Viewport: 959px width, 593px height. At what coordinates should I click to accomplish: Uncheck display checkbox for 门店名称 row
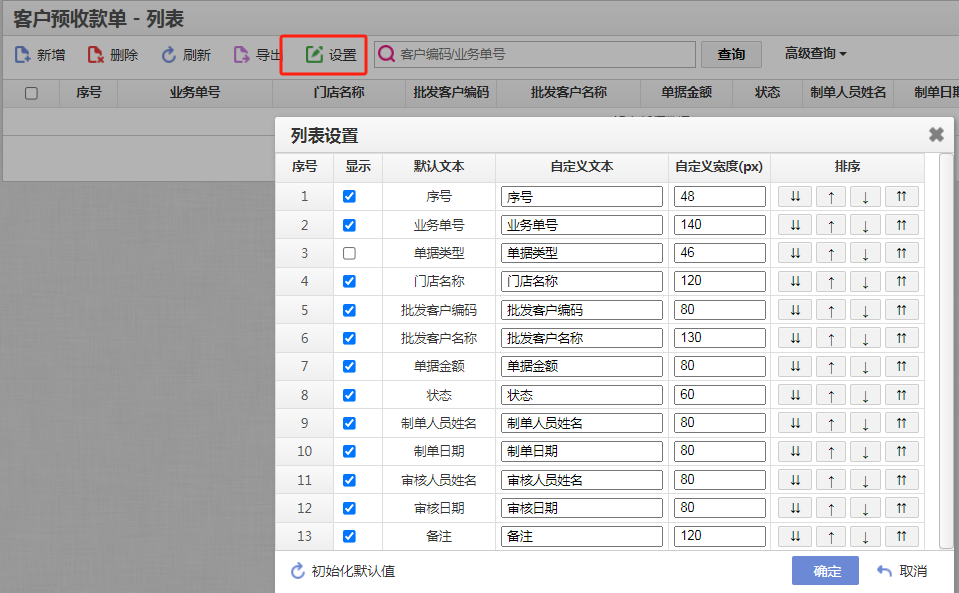(349, 281)
